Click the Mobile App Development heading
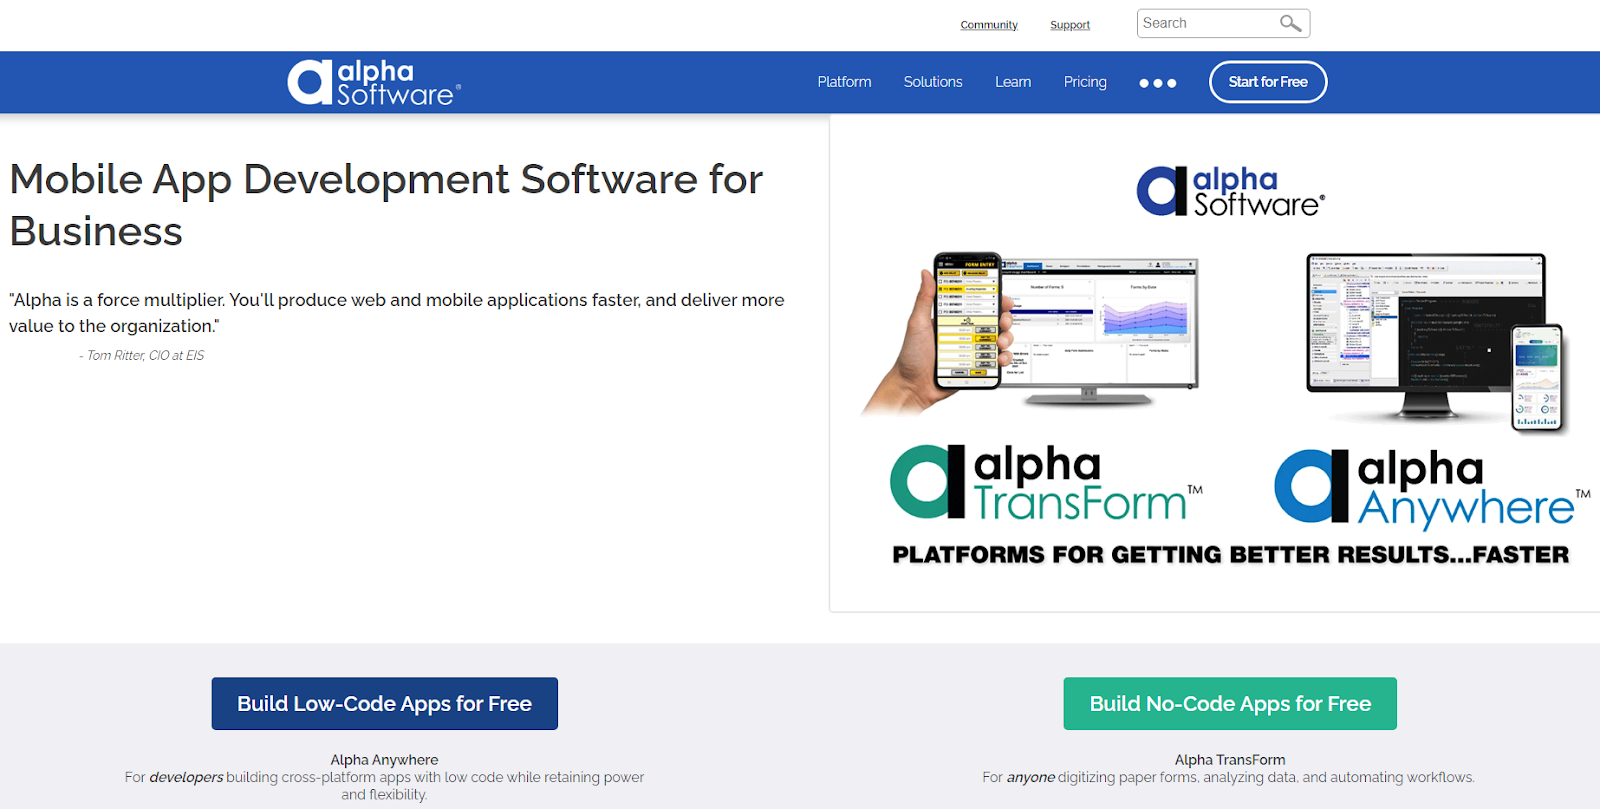Image resolution: width=1600 pixels, height=809 pixels. coord(386,205)
